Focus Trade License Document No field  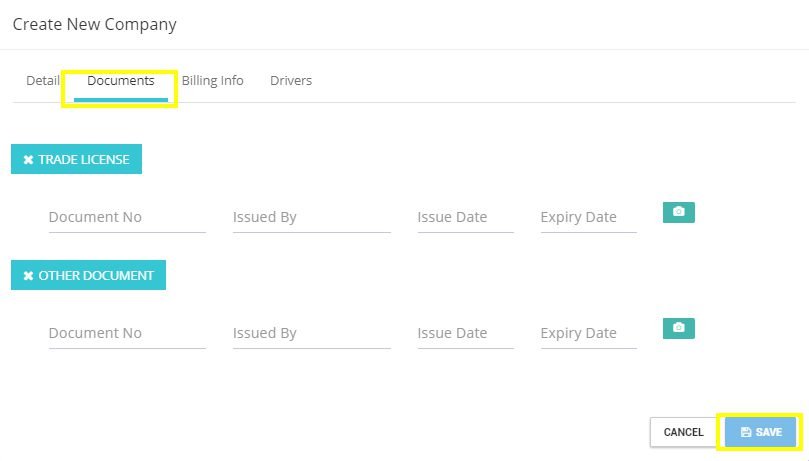coord(127,218)
